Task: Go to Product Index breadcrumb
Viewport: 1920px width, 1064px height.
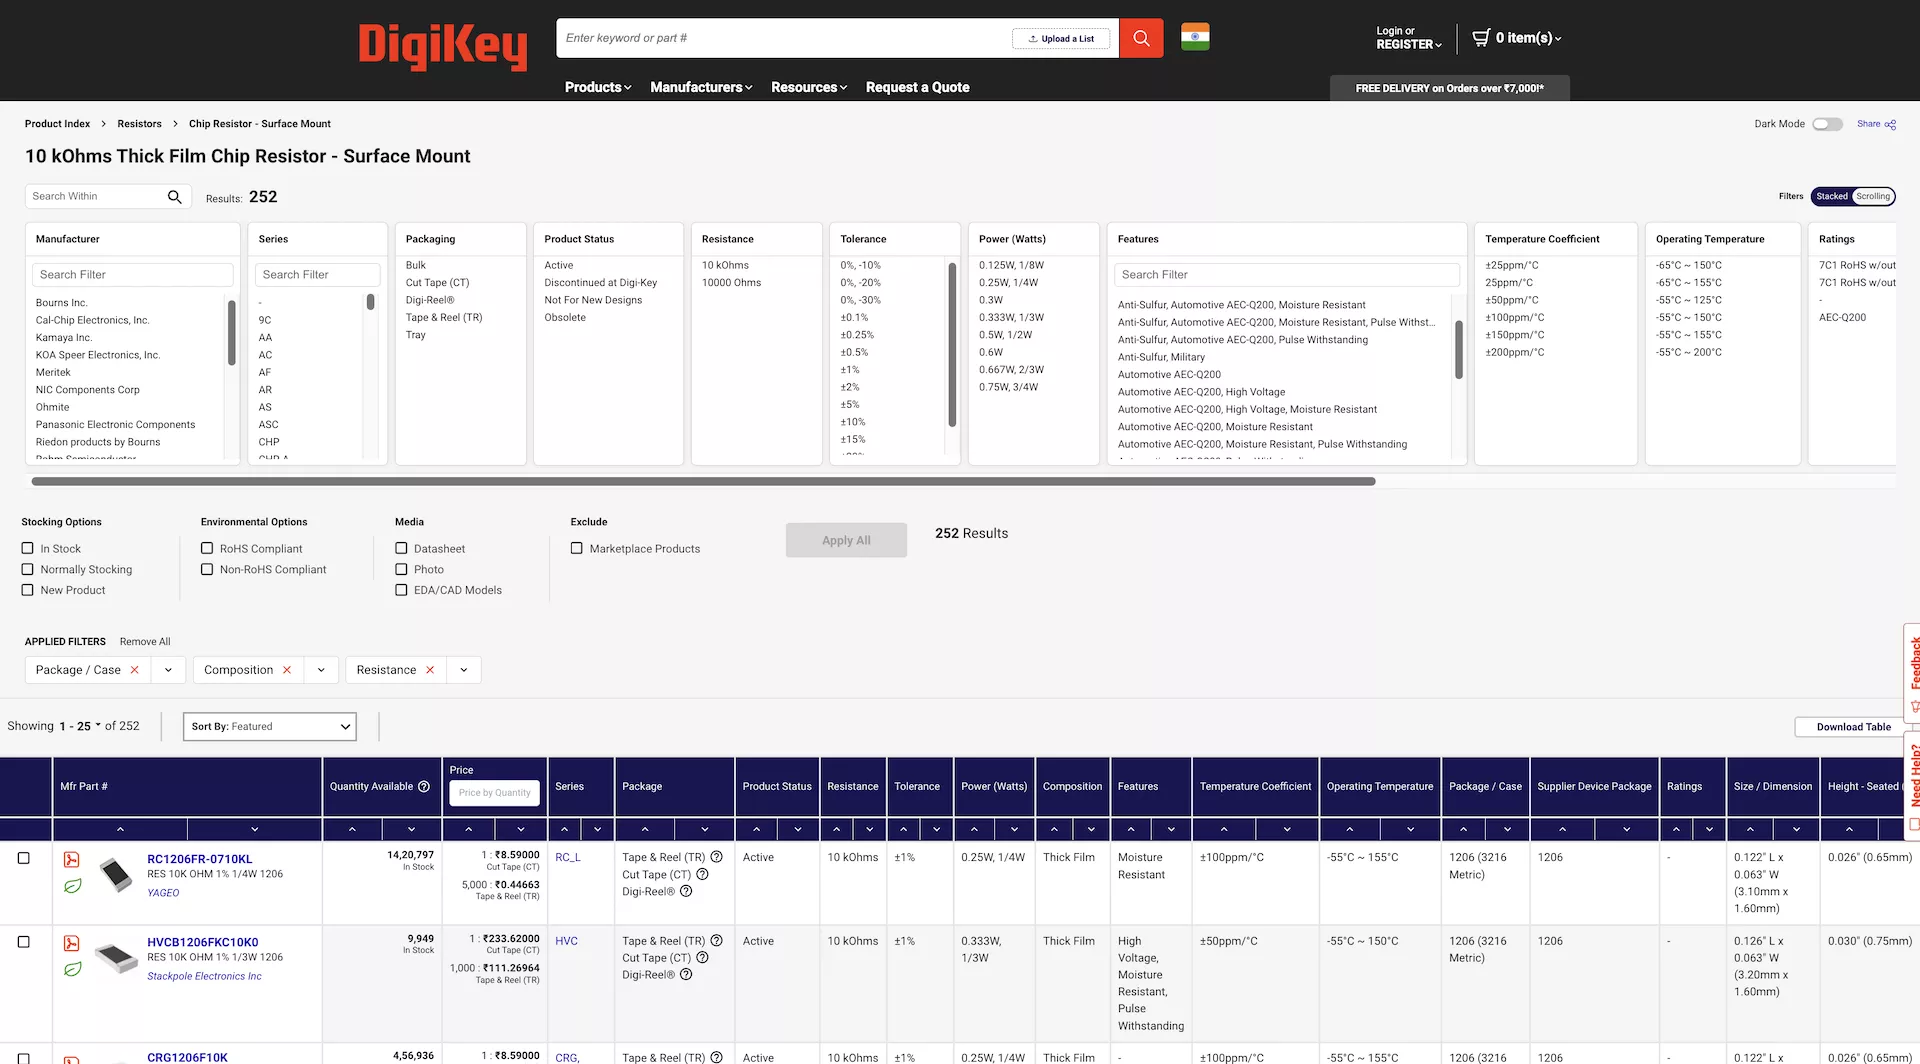Action: (57, 124)
